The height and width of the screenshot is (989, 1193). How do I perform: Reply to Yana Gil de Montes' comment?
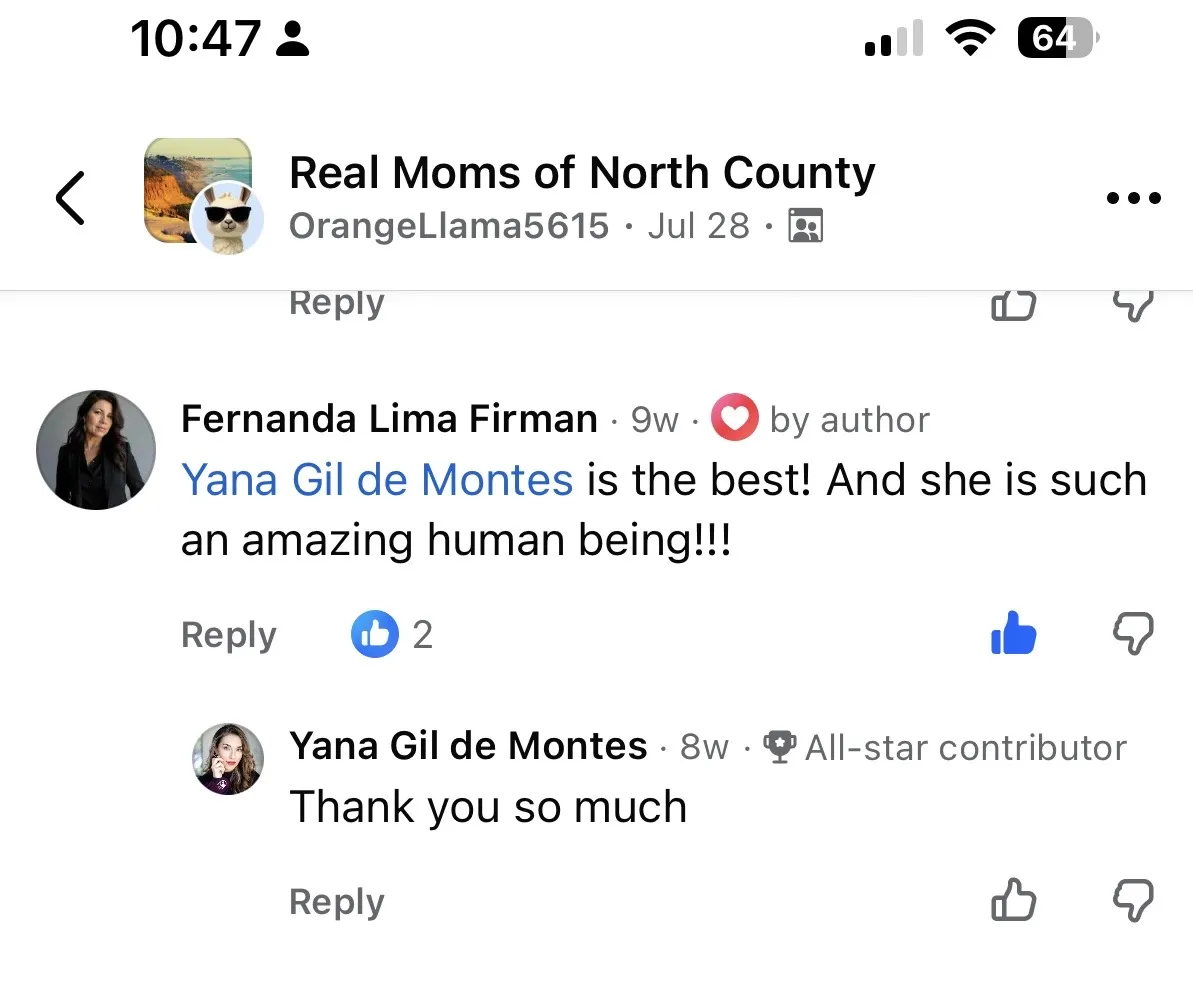pyautogui.click(x=336, y=902)
